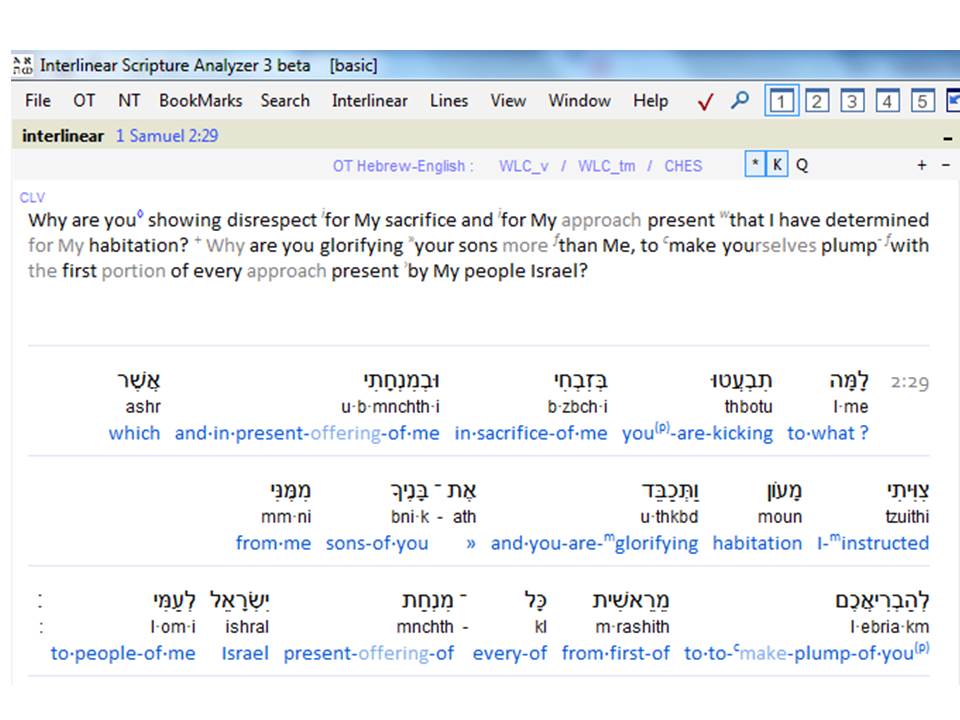Select the WLC_tm text version link
This screenshot has width=960, height=720.
click(606, 166)
